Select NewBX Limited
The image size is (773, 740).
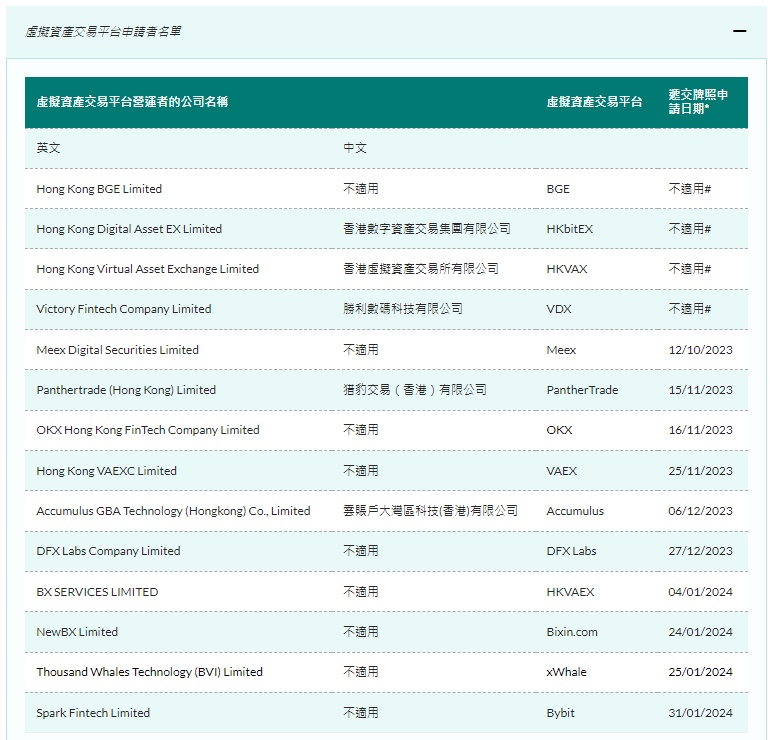pyautogui.click(x=77, y=632)
